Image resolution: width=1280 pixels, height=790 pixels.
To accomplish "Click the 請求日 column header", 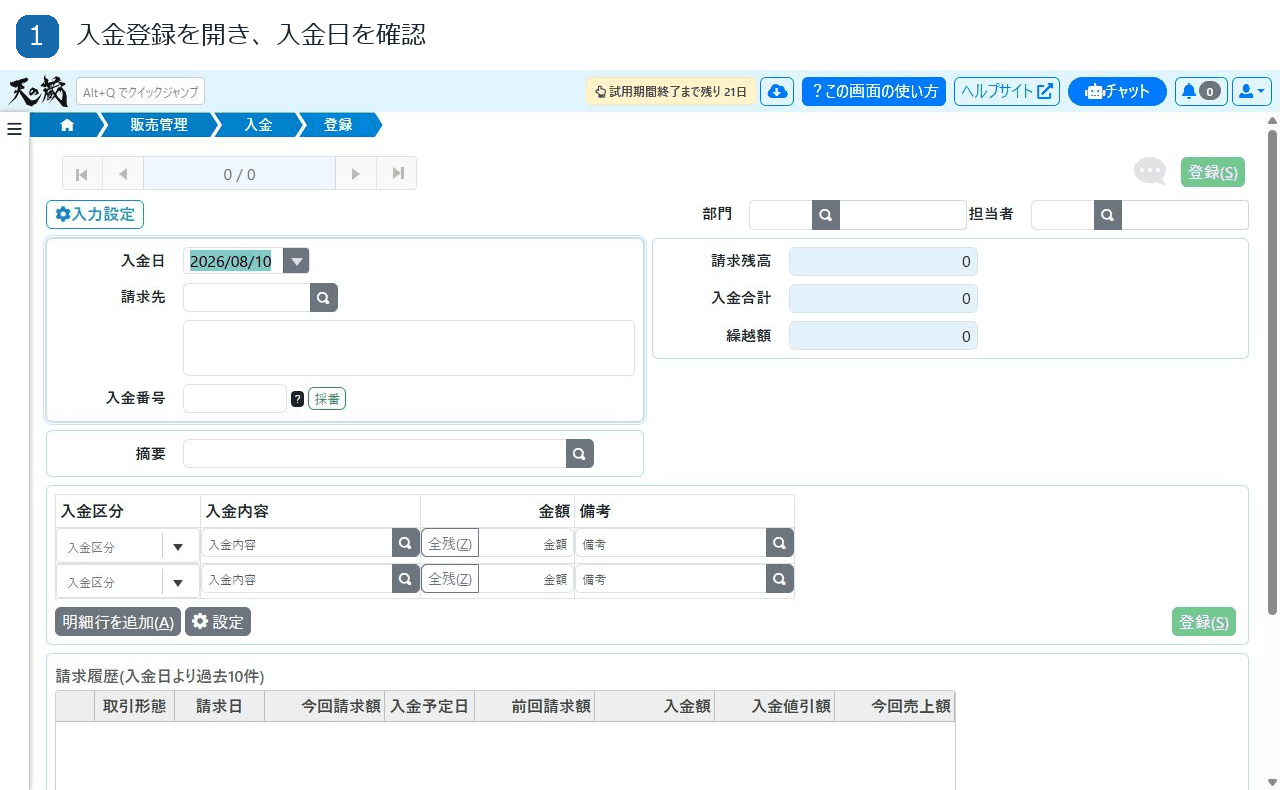I will pos(220,706).
